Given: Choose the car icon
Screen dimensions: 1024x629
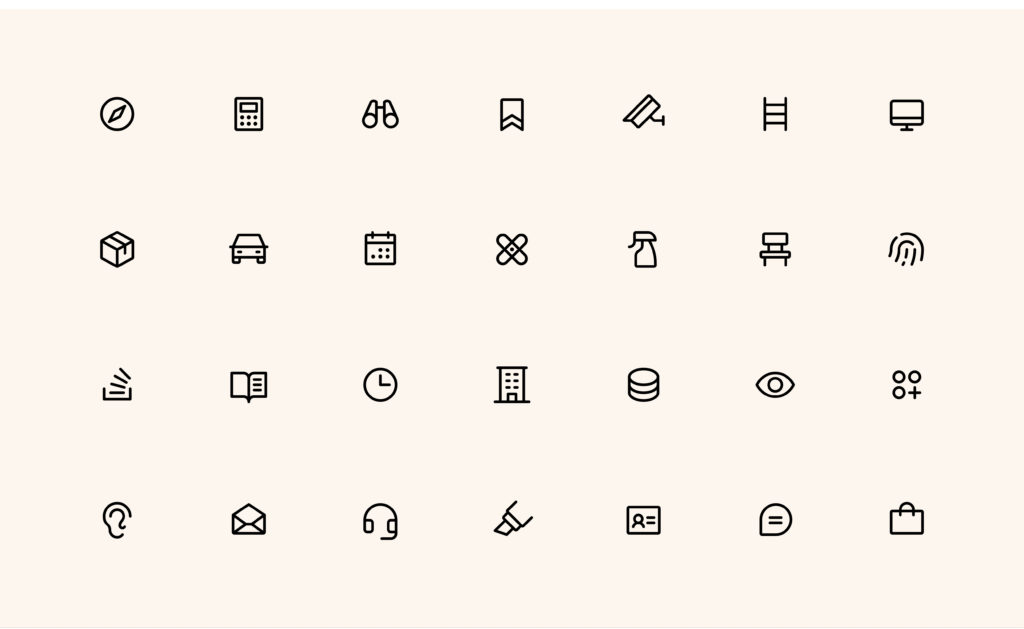Looking at the screenshot, I should (x=249, y=250).
